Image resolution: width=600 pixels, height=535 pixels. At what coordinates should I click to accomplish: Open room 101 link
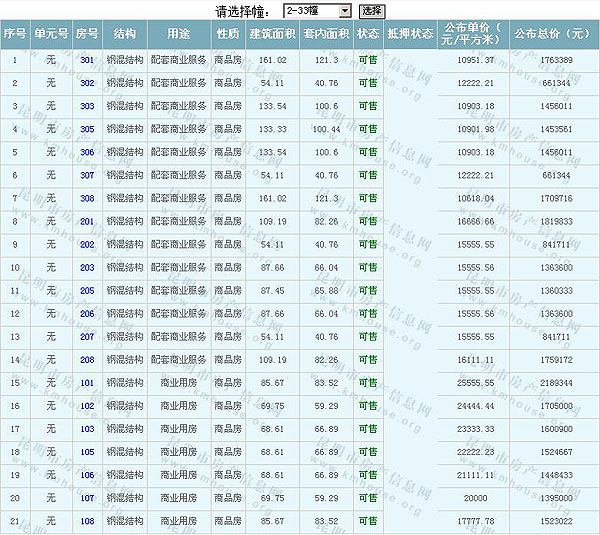coord(87,382)
